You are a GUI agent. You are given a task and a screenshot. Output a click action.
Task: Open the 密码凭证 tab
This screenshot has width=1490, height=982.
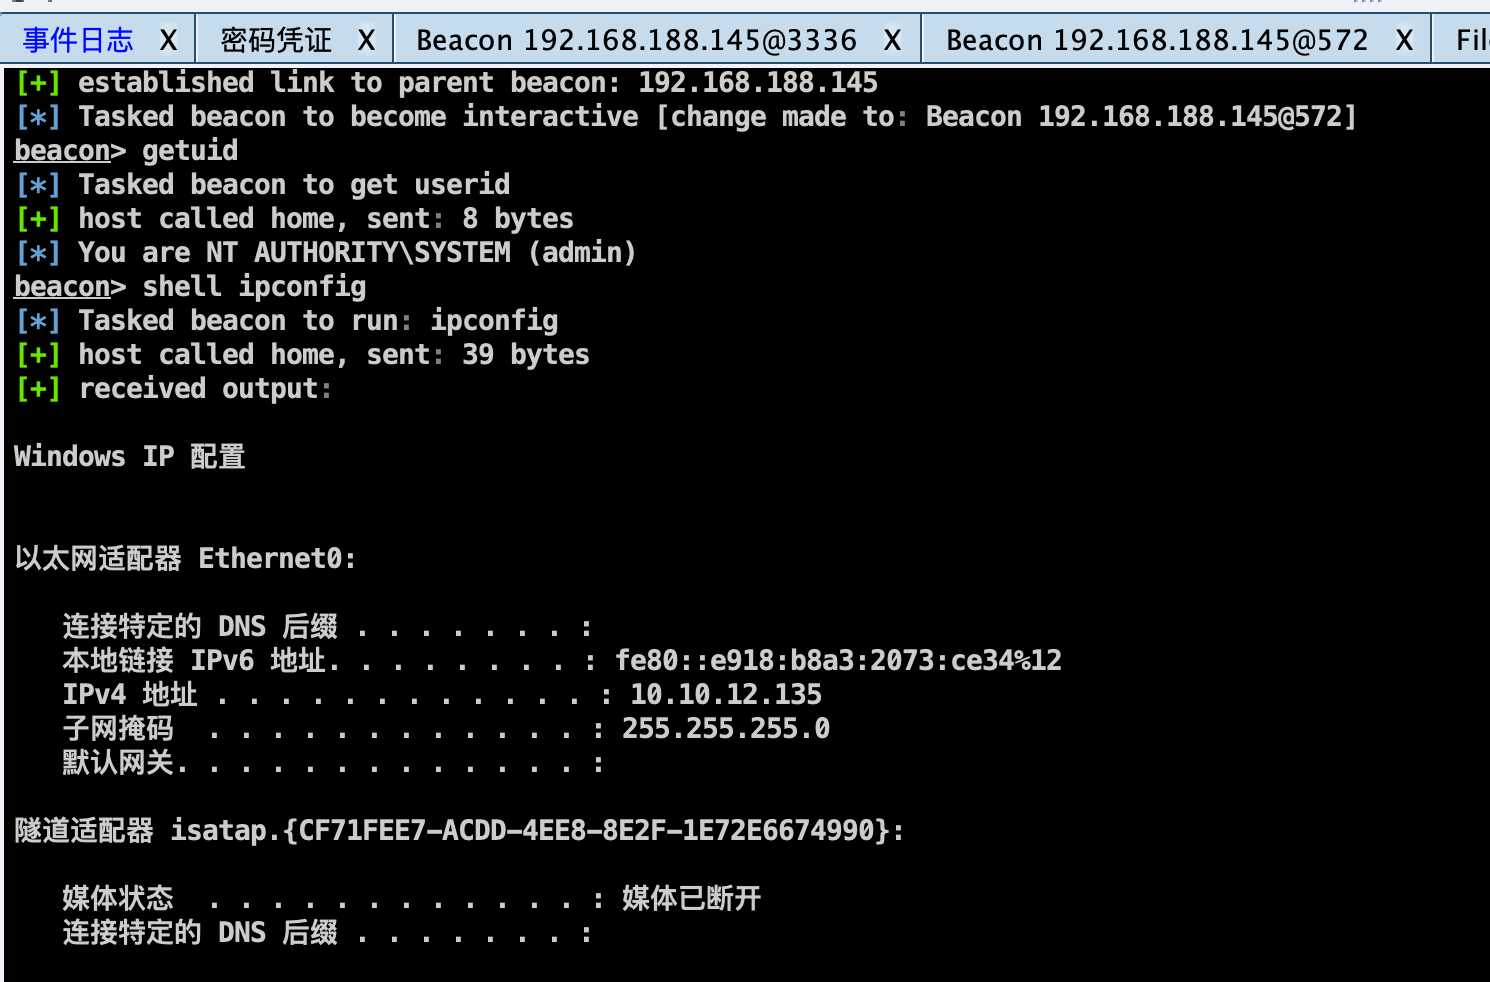[x=276, y=40]
